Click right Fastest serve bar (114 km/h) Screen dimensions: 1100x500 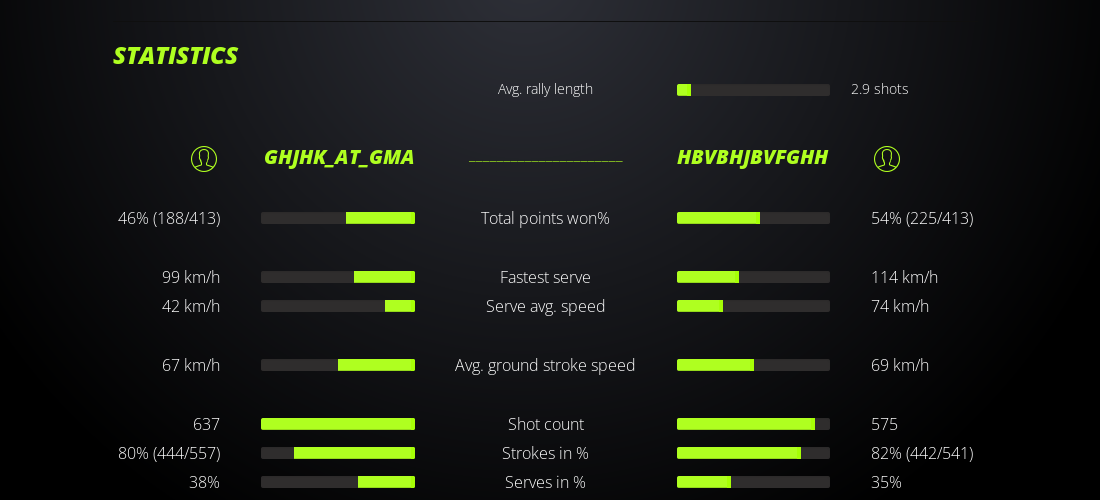tap(753, 277)
